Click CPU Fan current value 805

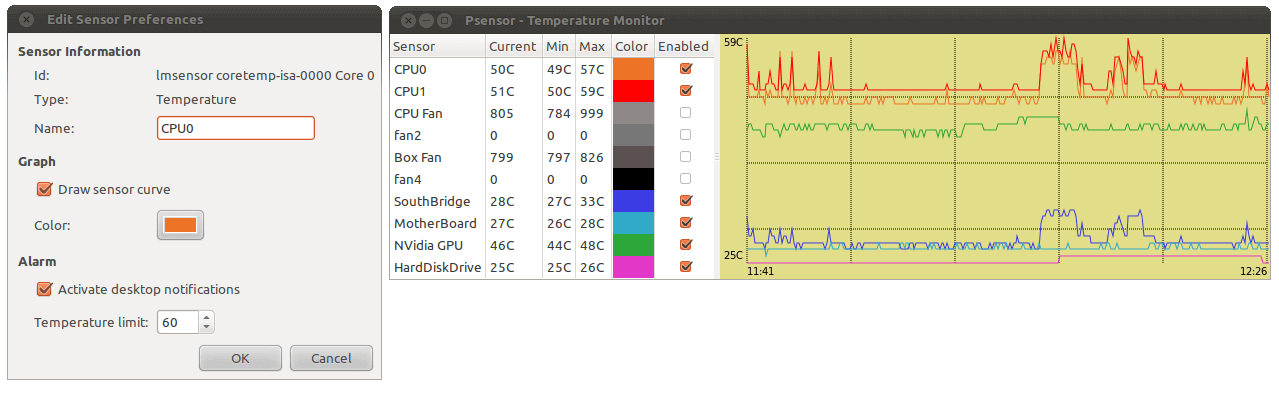[501, 113]
